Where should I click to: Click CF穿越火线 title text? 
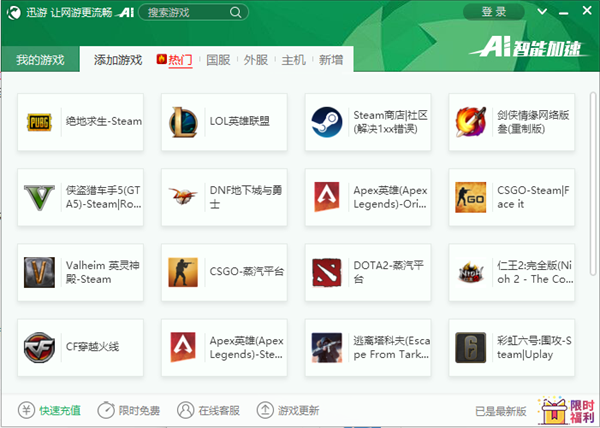(92, 347)
